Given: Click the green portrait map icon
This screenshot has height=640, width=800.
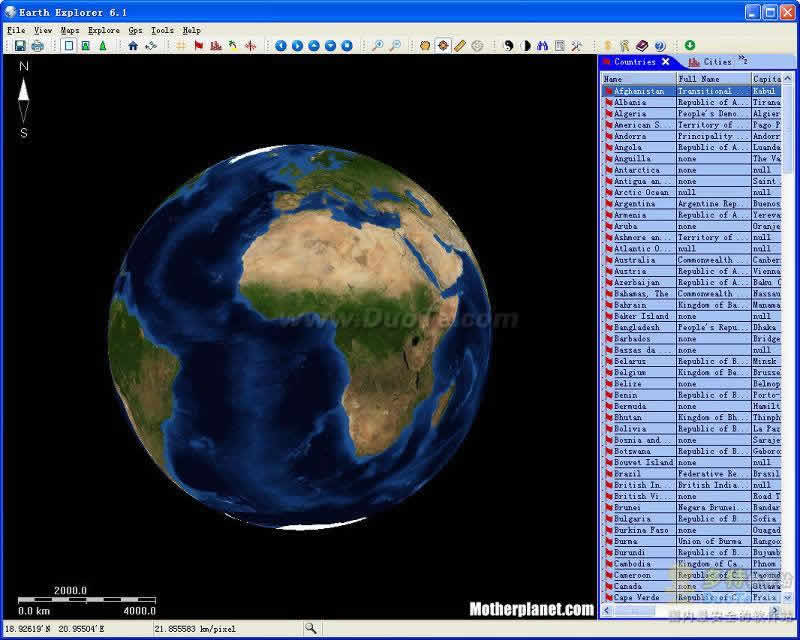Looking at the screenshot, I should (86, 46).
